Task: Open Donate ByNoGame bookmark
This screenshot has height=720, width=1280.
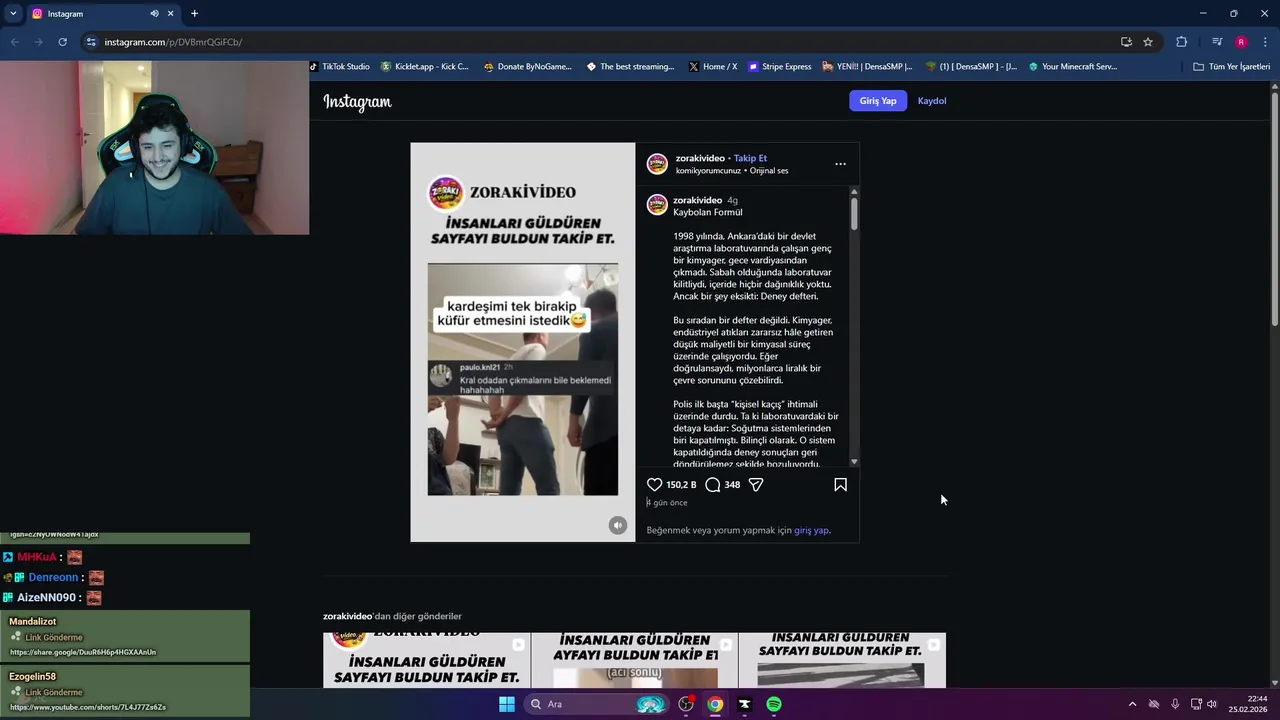Action: pos(528,67)
